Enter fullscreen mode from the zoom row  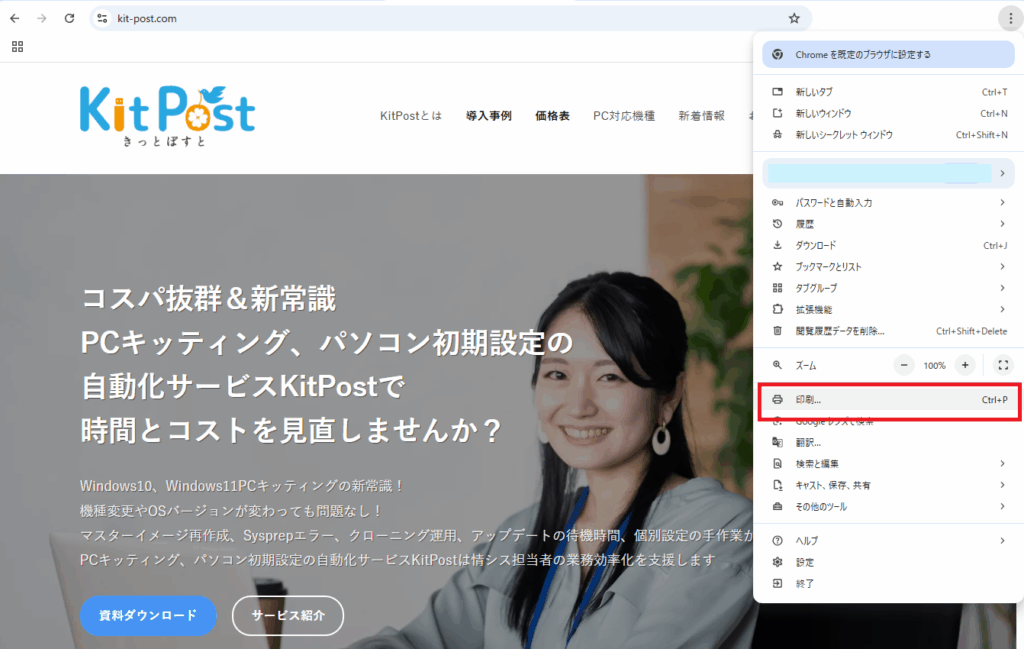(1003, 366)
